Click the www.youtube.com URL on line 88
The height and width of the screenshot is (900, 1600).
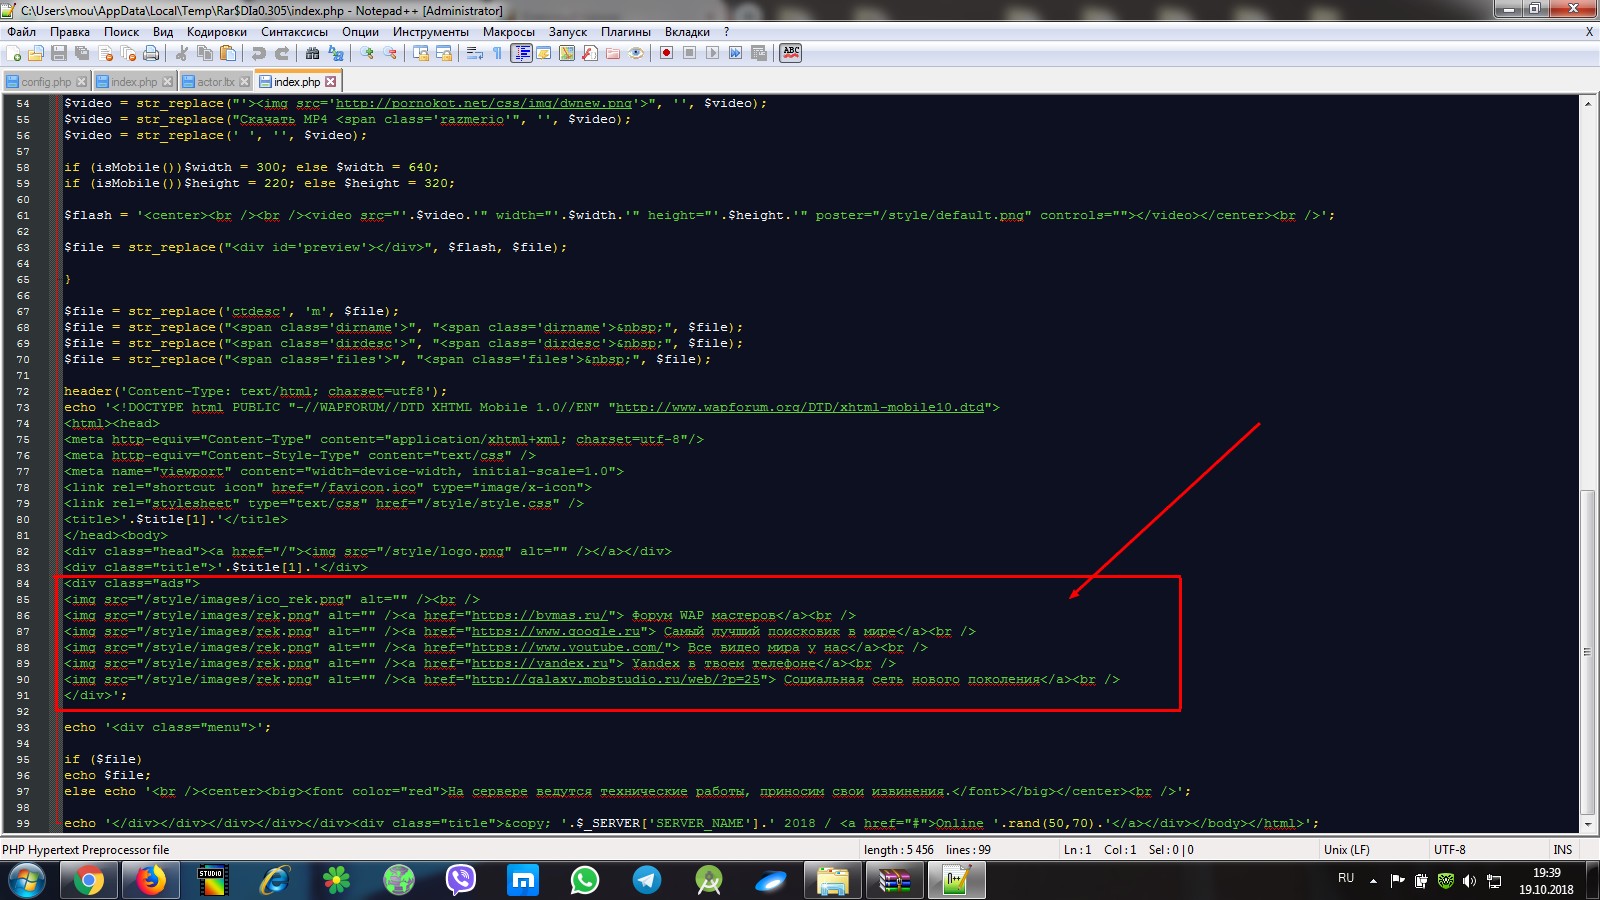[567, 648]
